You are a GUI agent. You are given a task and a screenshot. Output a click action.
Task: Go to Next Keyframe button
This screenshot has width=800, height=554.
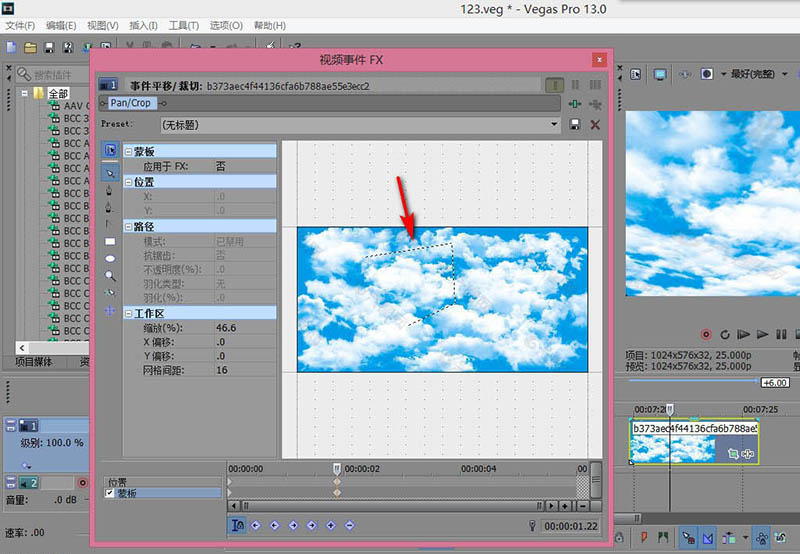pyautogui.click(x=293, y=525)
